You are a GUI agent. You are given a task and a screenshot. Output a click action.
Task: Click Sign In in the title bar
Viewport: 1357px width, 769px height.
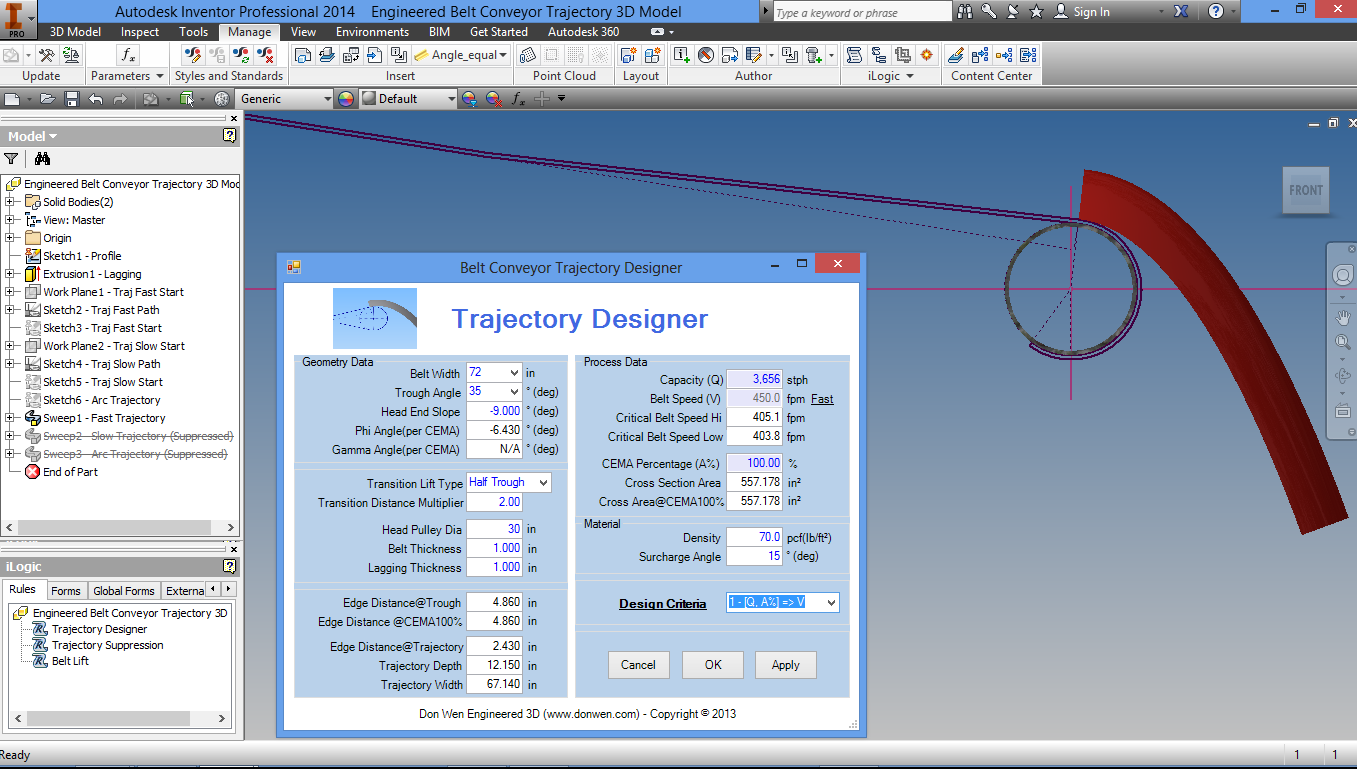pos(1092,12)
